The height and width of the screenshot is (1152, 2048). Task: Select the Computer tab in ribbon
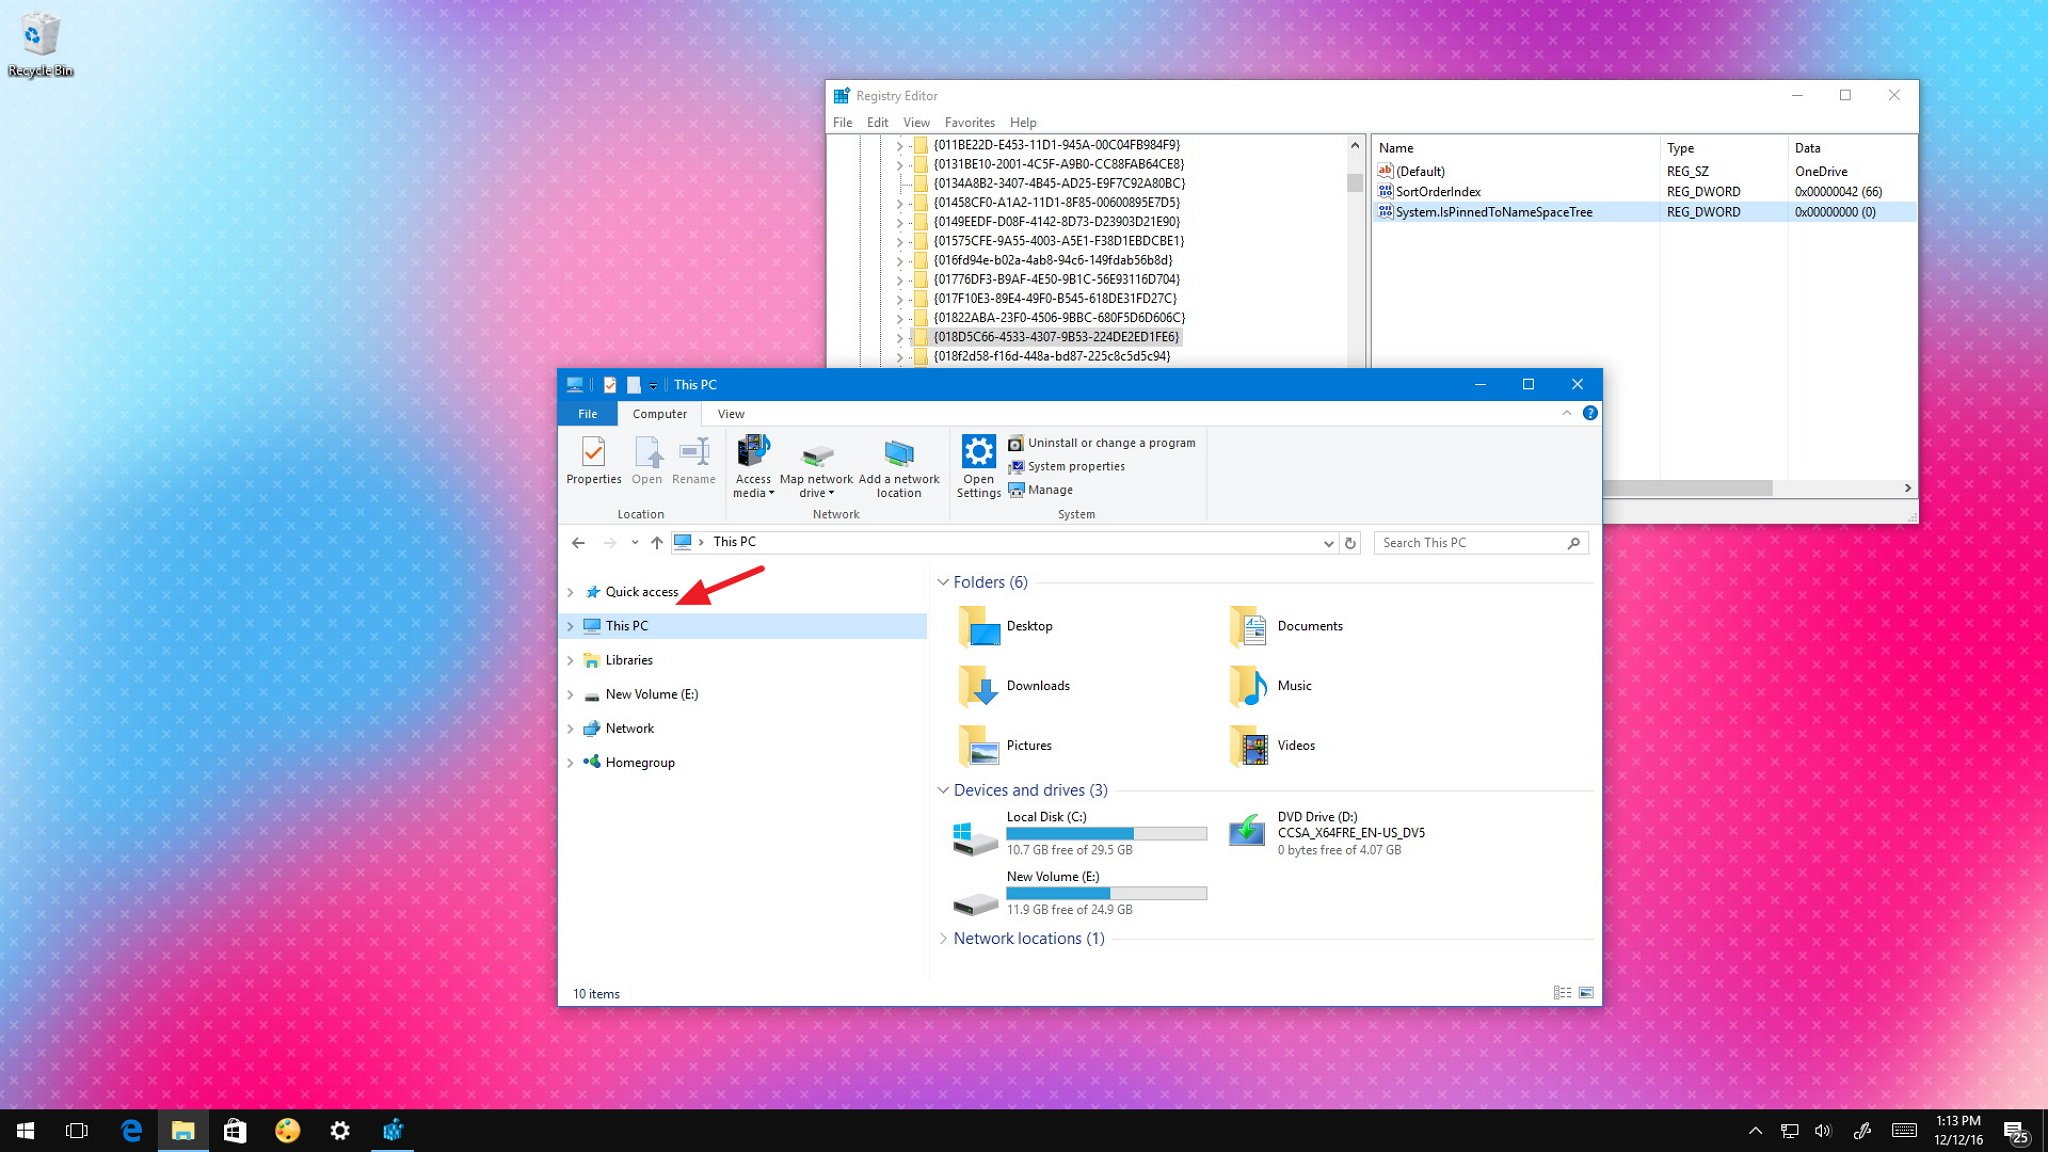(658, 414)
